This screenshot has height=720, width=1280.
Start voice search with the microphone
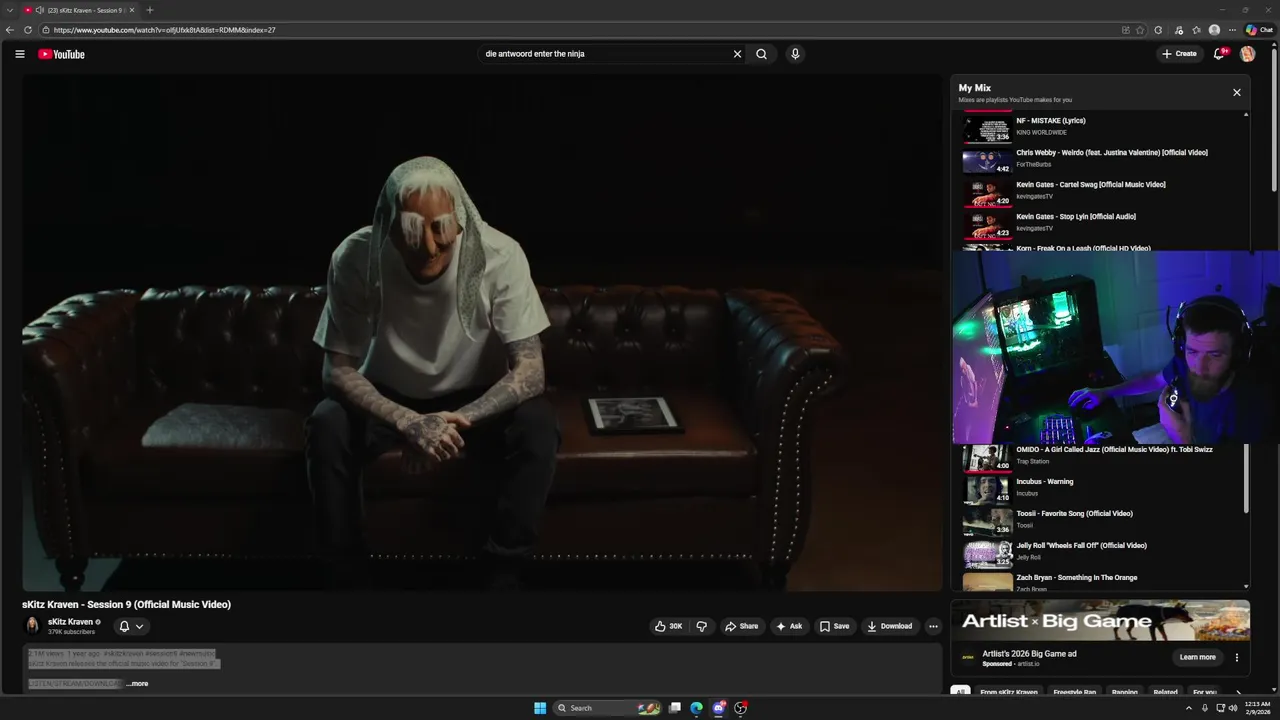click(795, 54)
